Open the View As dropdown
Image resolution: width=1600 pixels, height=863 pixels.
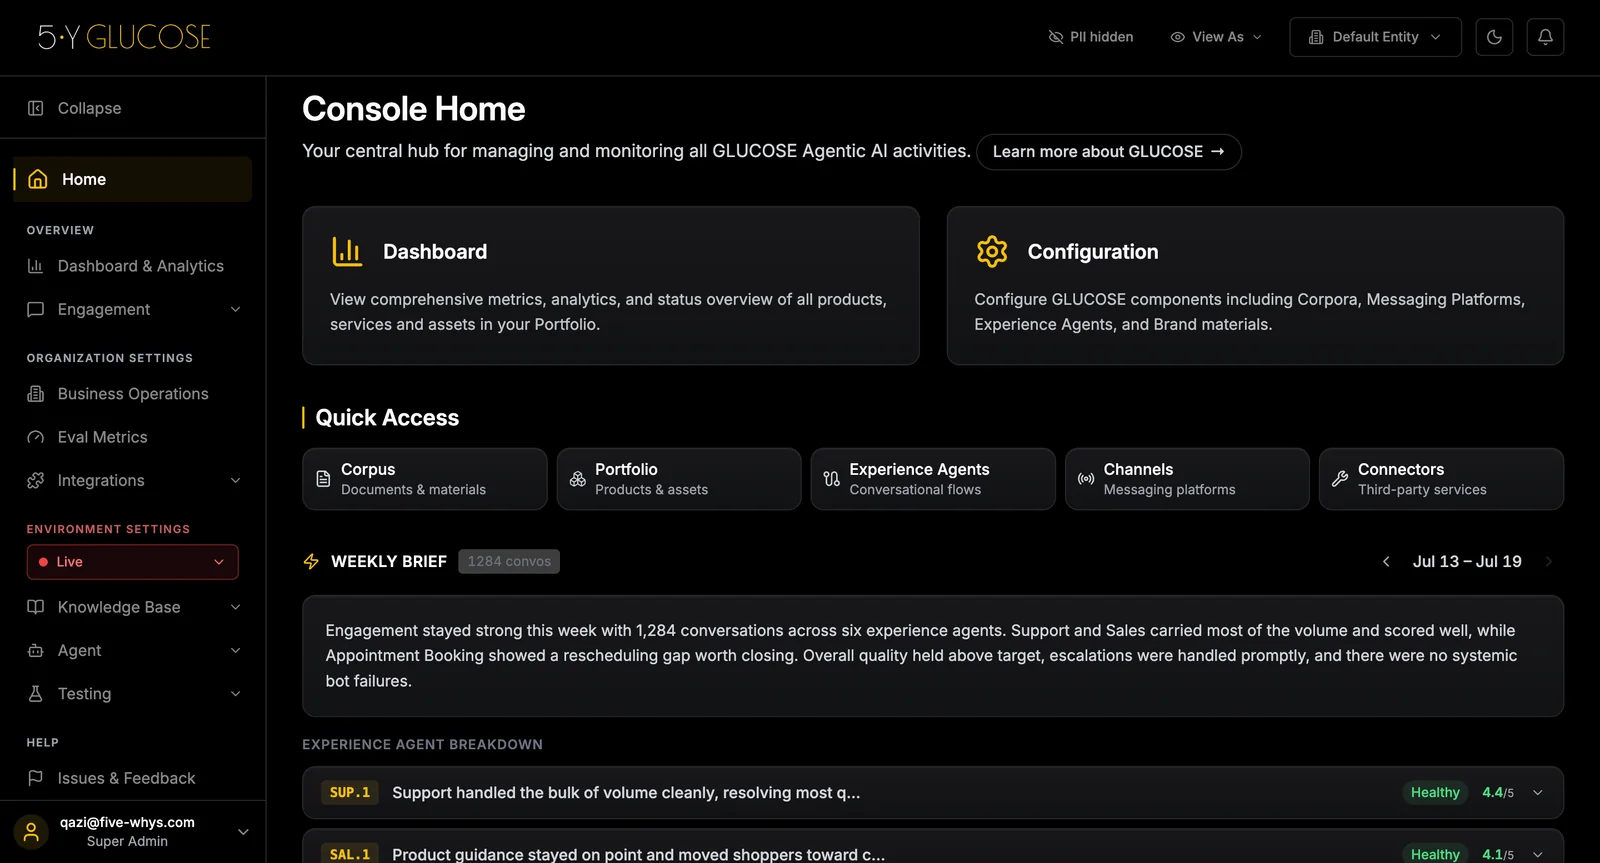1216,37
